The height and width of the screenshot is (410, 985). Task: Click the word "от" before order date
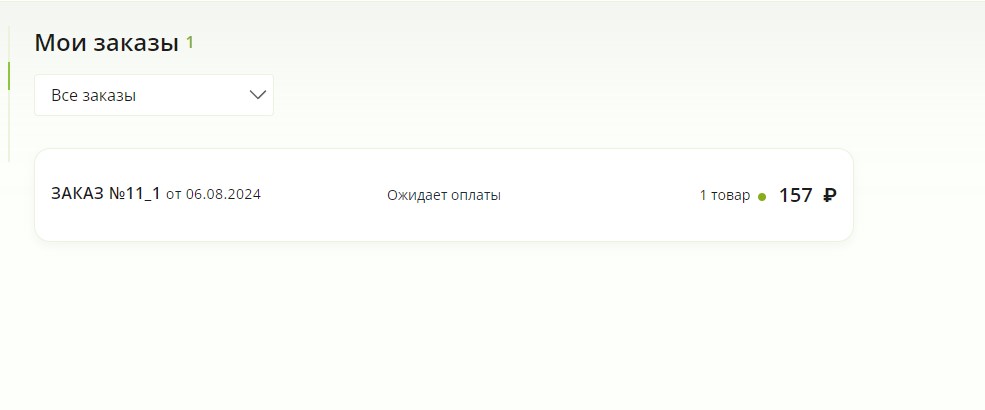173,195
